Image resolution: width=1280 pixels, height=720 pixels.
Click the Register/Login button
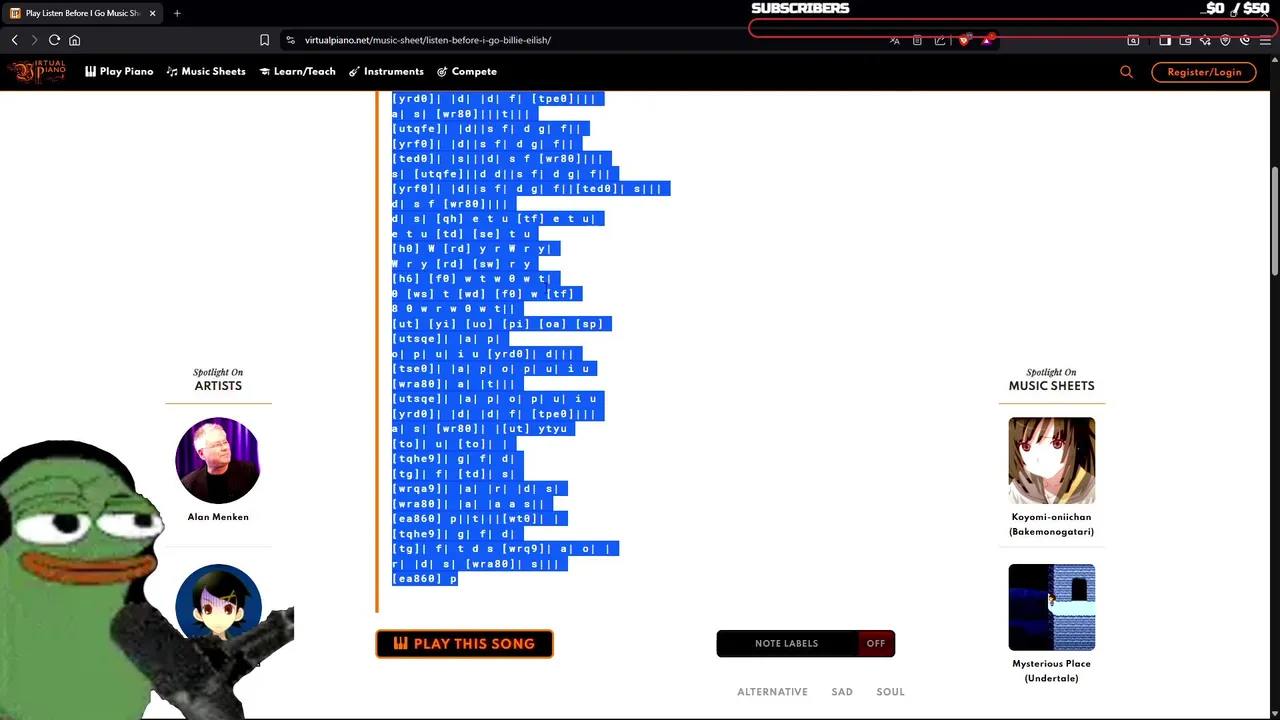(1204, 72)
